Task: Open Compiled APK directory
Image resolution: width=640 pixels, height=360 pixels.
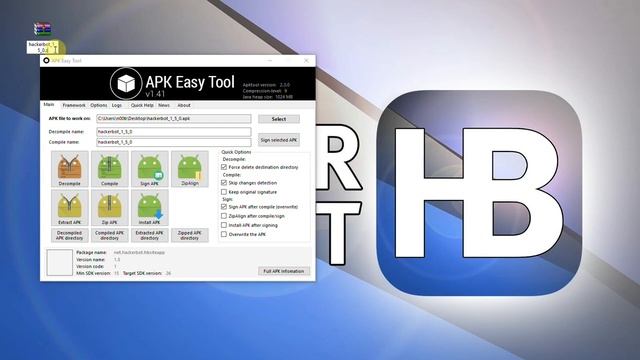Action: coord(109,236)
